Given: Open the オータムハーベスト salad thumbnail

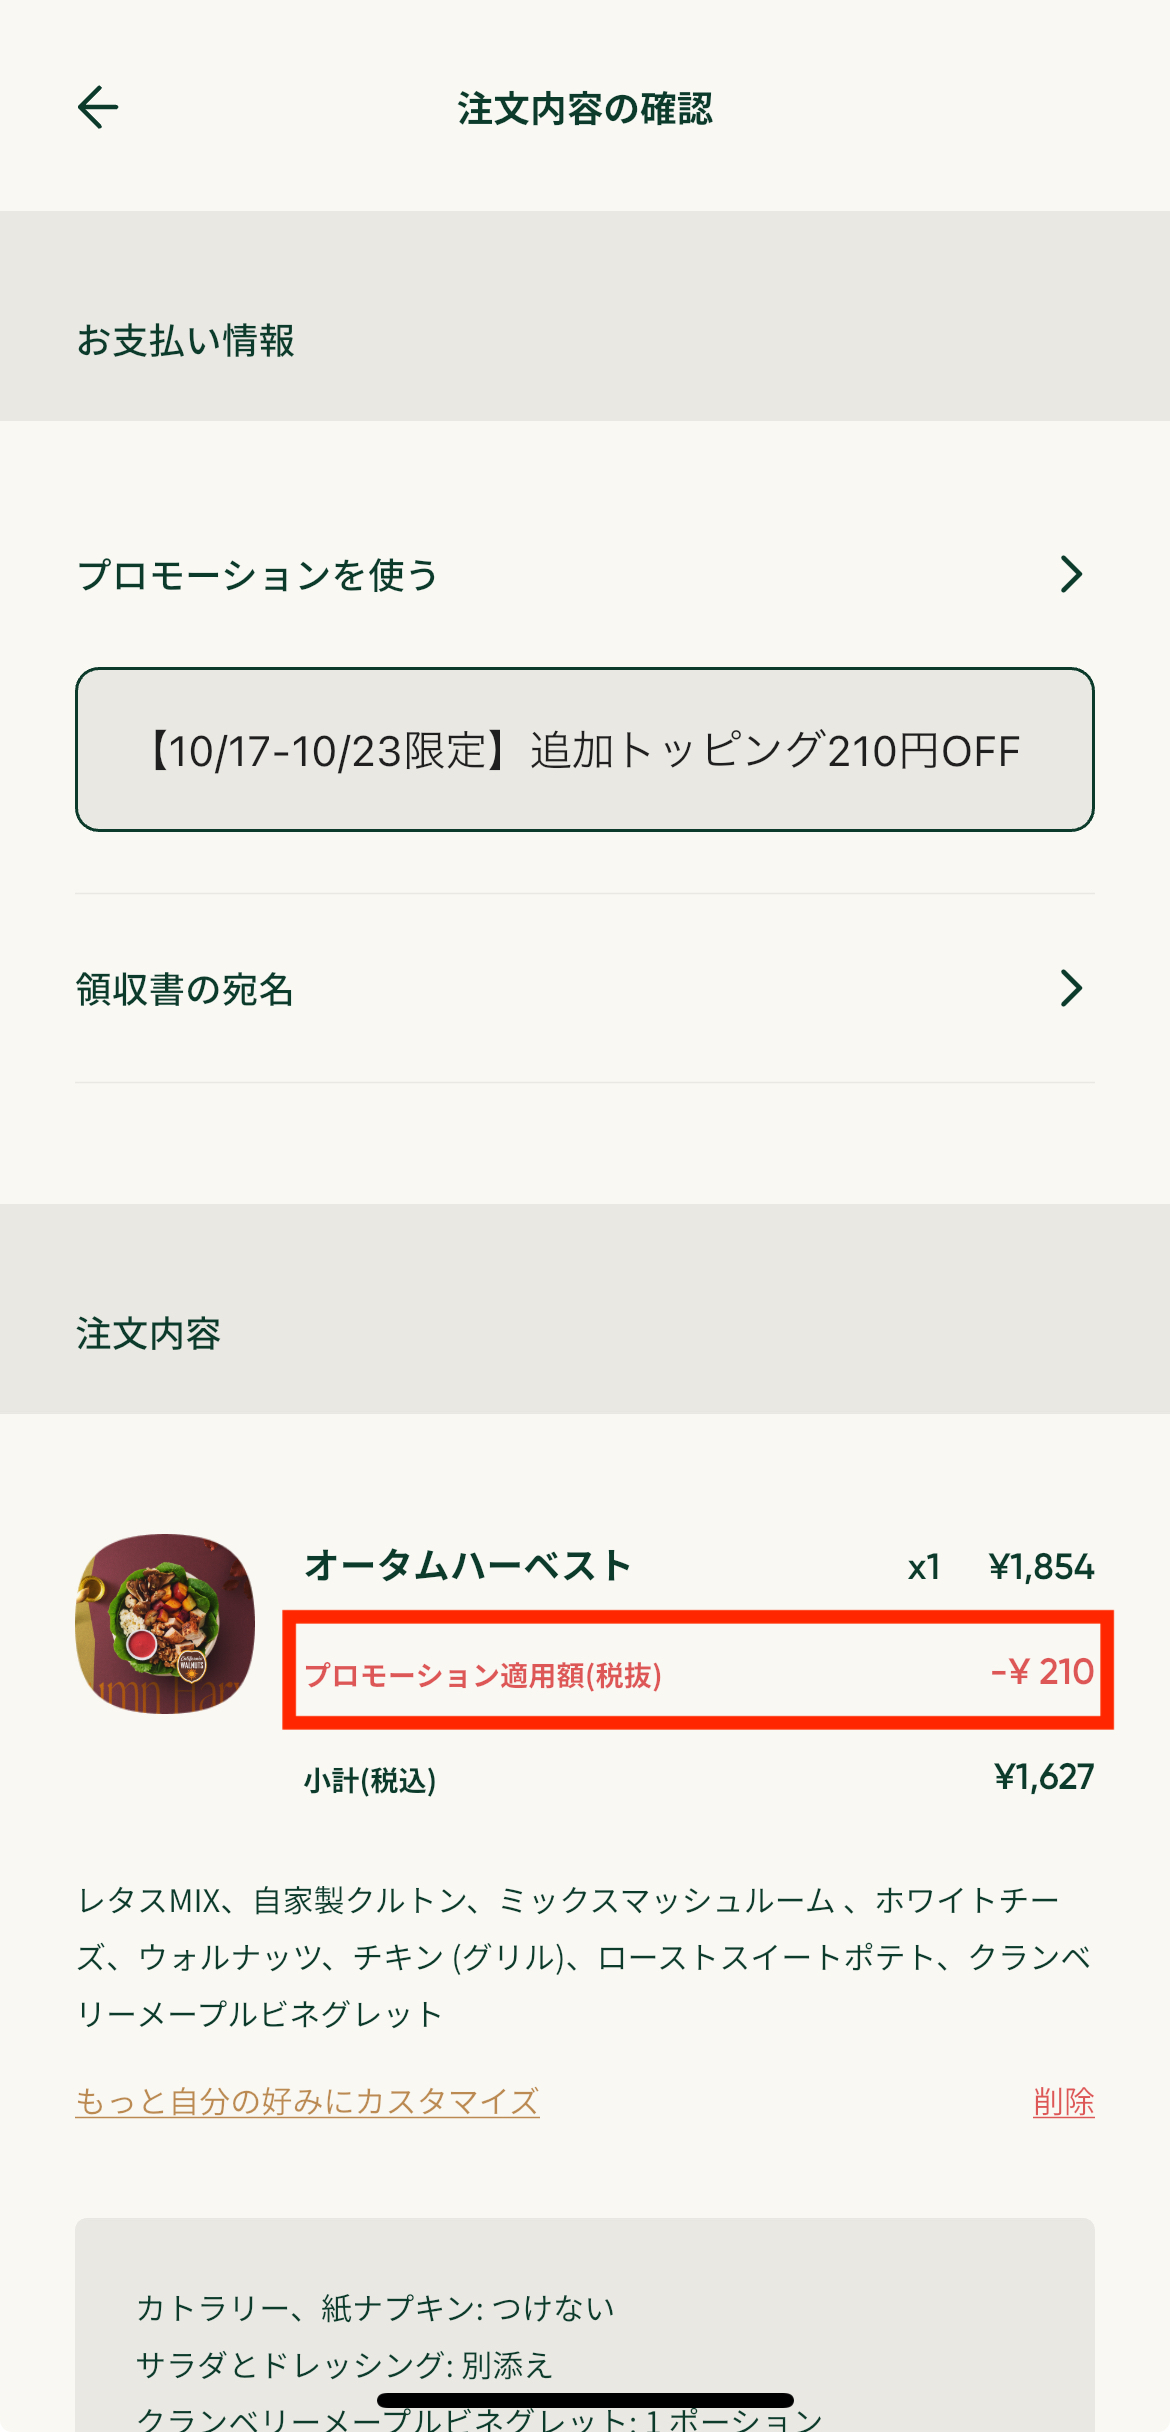Looking at the screenshot, I should tap(165, 1624).
